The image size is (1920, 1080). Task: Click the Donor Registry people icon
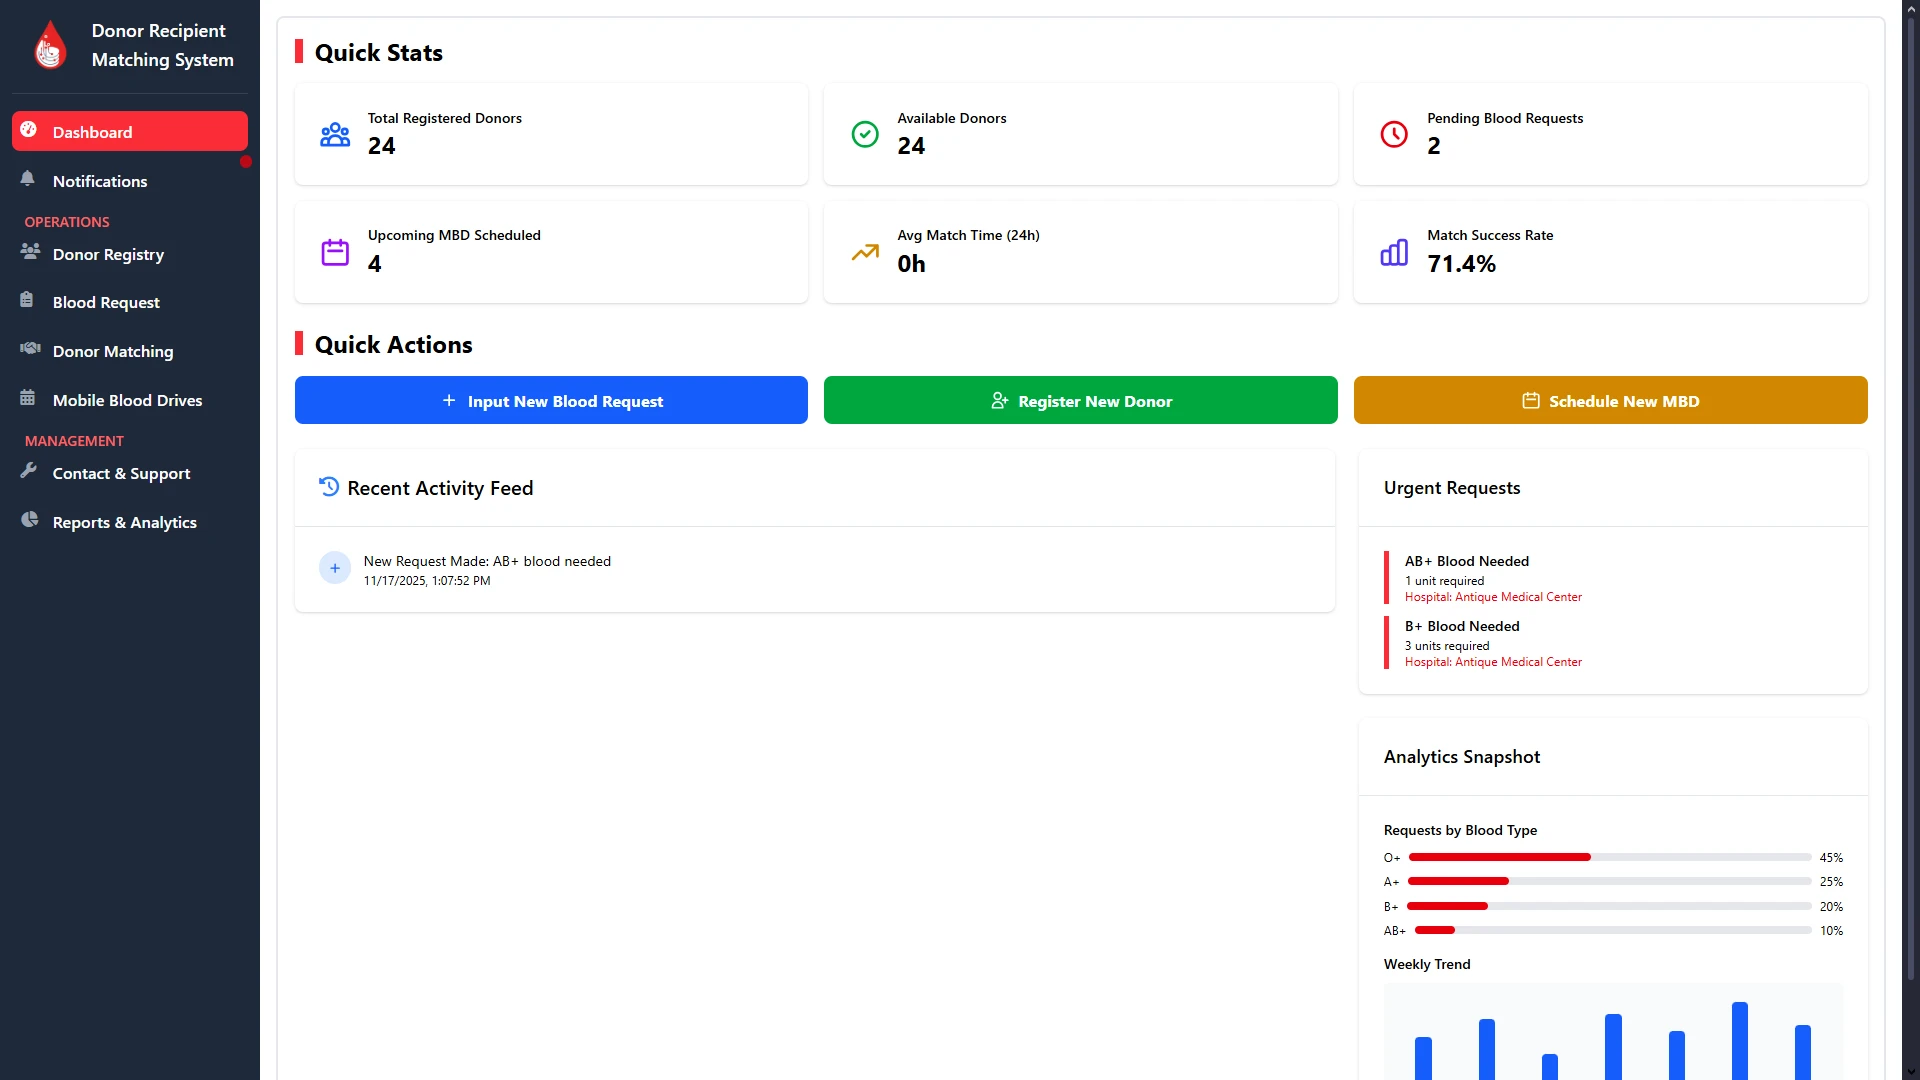click(x=30, y=251)
